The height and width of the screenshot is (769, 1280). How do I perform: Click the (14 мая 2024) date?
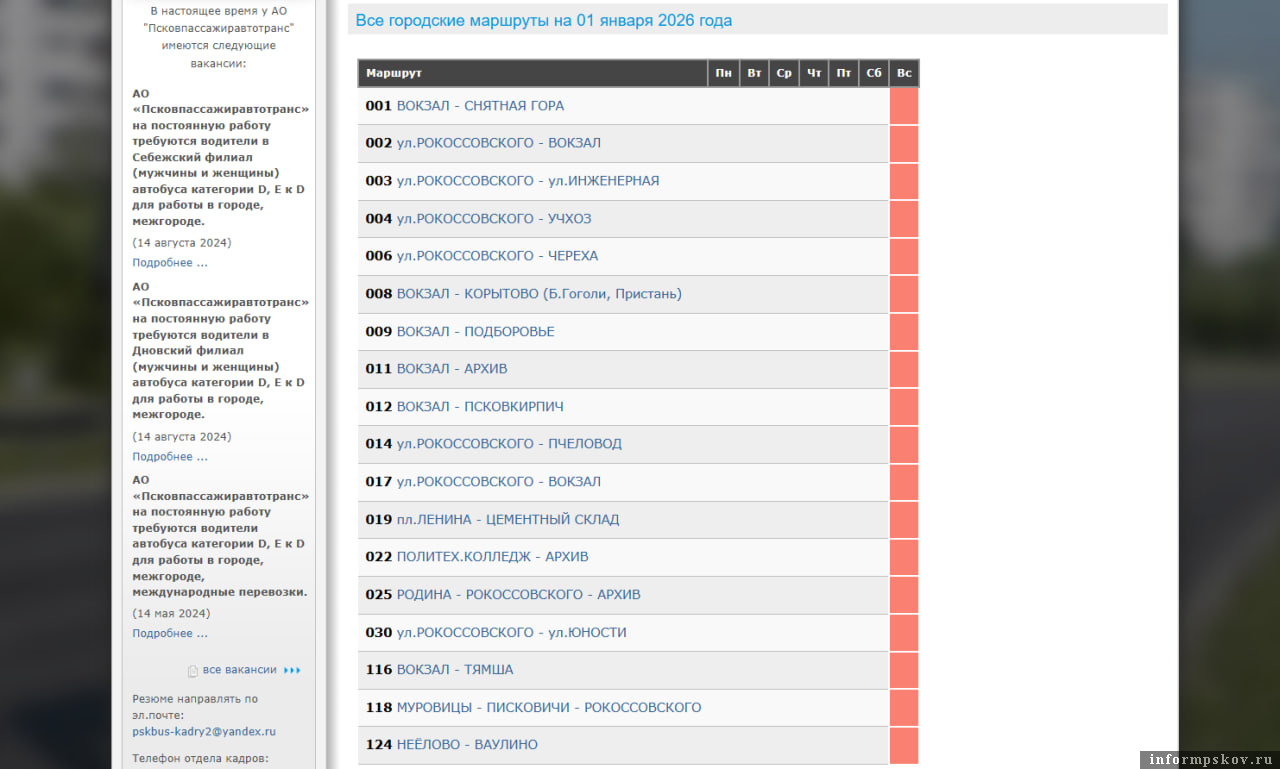(x=171, y=614)
